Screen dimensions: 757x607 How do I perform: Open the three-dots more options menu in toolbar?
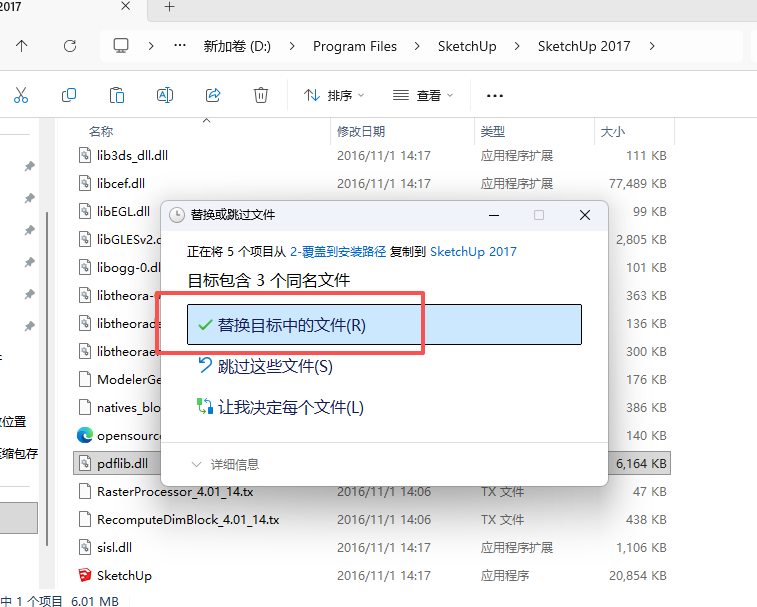[x=495, y=96]
